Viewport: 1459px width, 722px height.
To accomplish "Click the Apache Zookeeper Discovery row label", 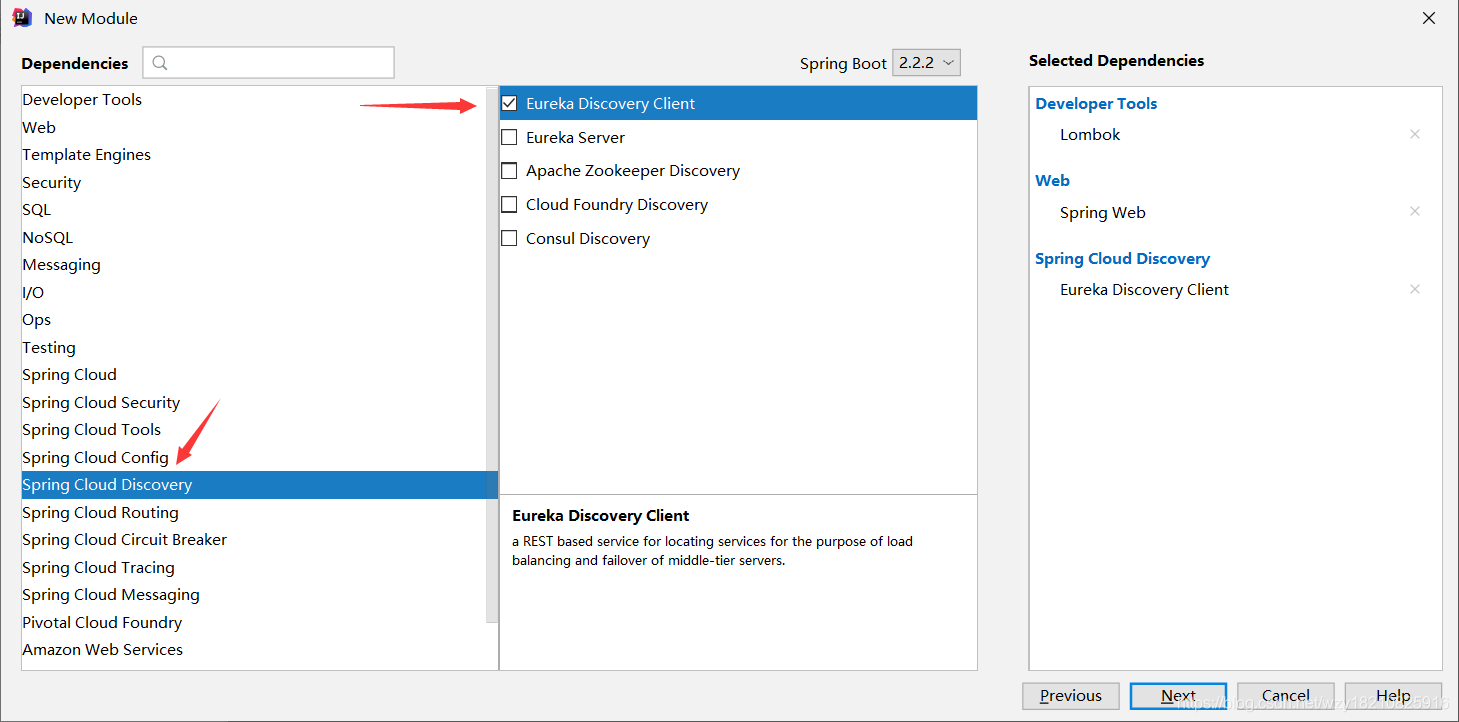I will tap(633, 171).
